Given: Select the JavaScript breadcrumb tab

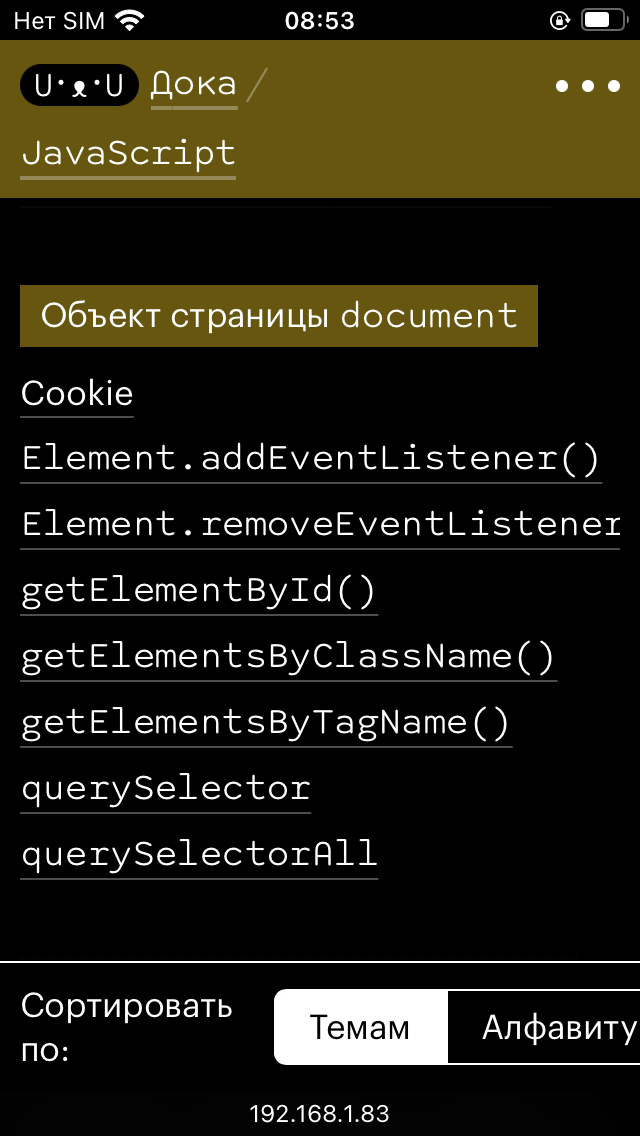Looking at the screenshot, I should pos(127,152).
